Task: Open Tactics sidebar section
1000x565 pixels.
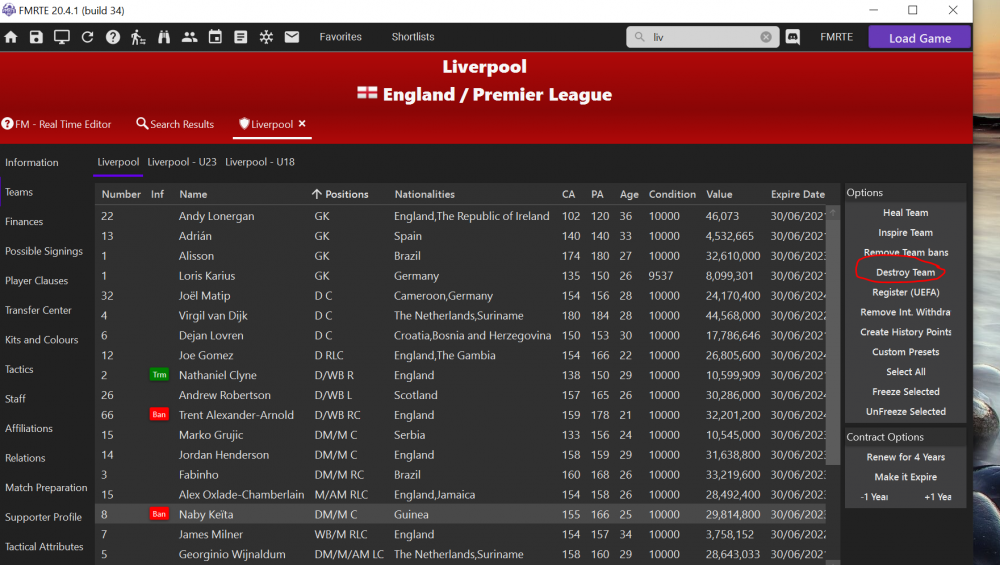Action: click(19, 369)
